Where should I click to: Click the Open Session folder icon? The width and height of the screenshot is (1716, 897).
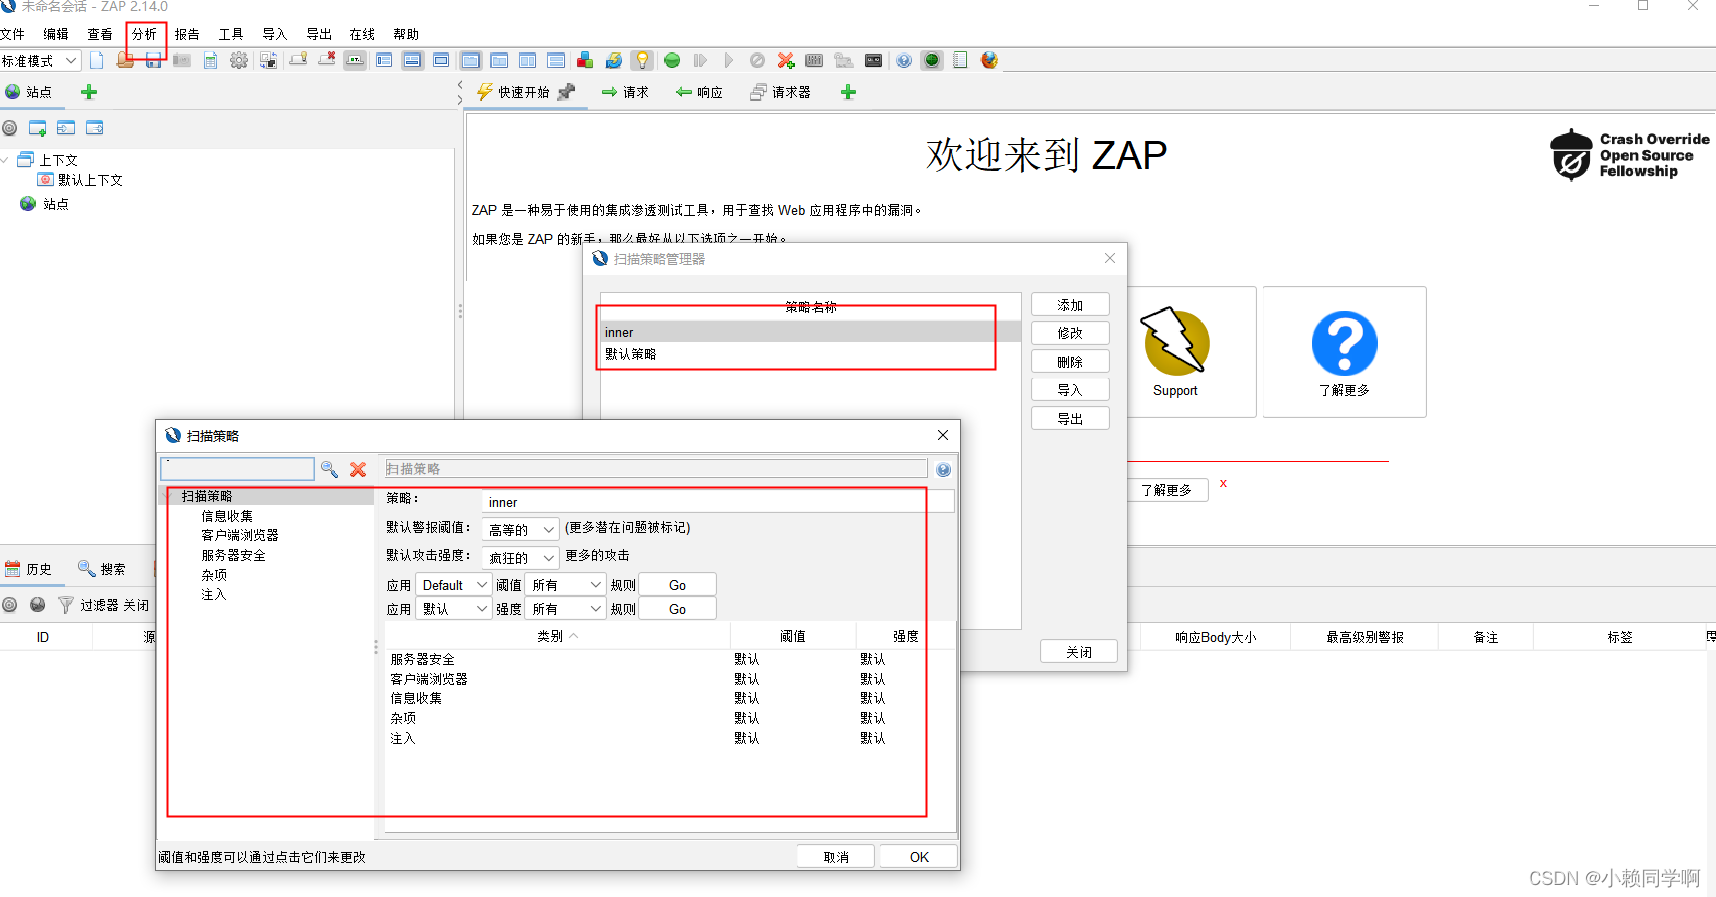tap(125, 61)
